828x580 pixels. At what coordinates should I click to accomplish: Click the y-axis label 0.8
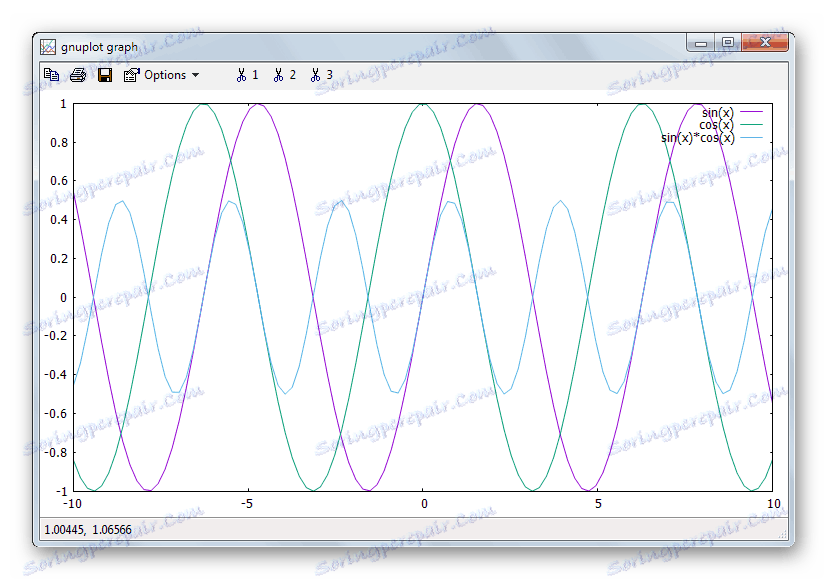(59, 143)
